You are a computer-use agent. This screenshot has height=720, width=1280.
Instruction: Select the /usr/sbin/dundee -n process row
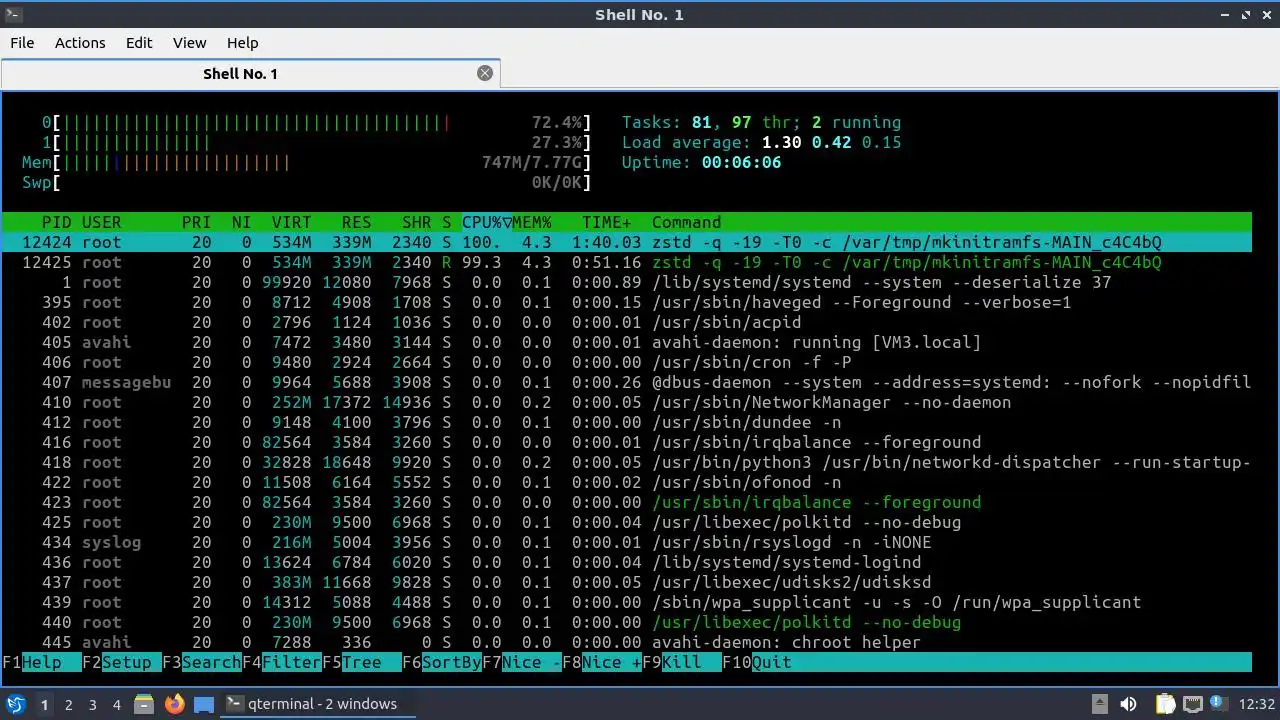click(627, 422)
